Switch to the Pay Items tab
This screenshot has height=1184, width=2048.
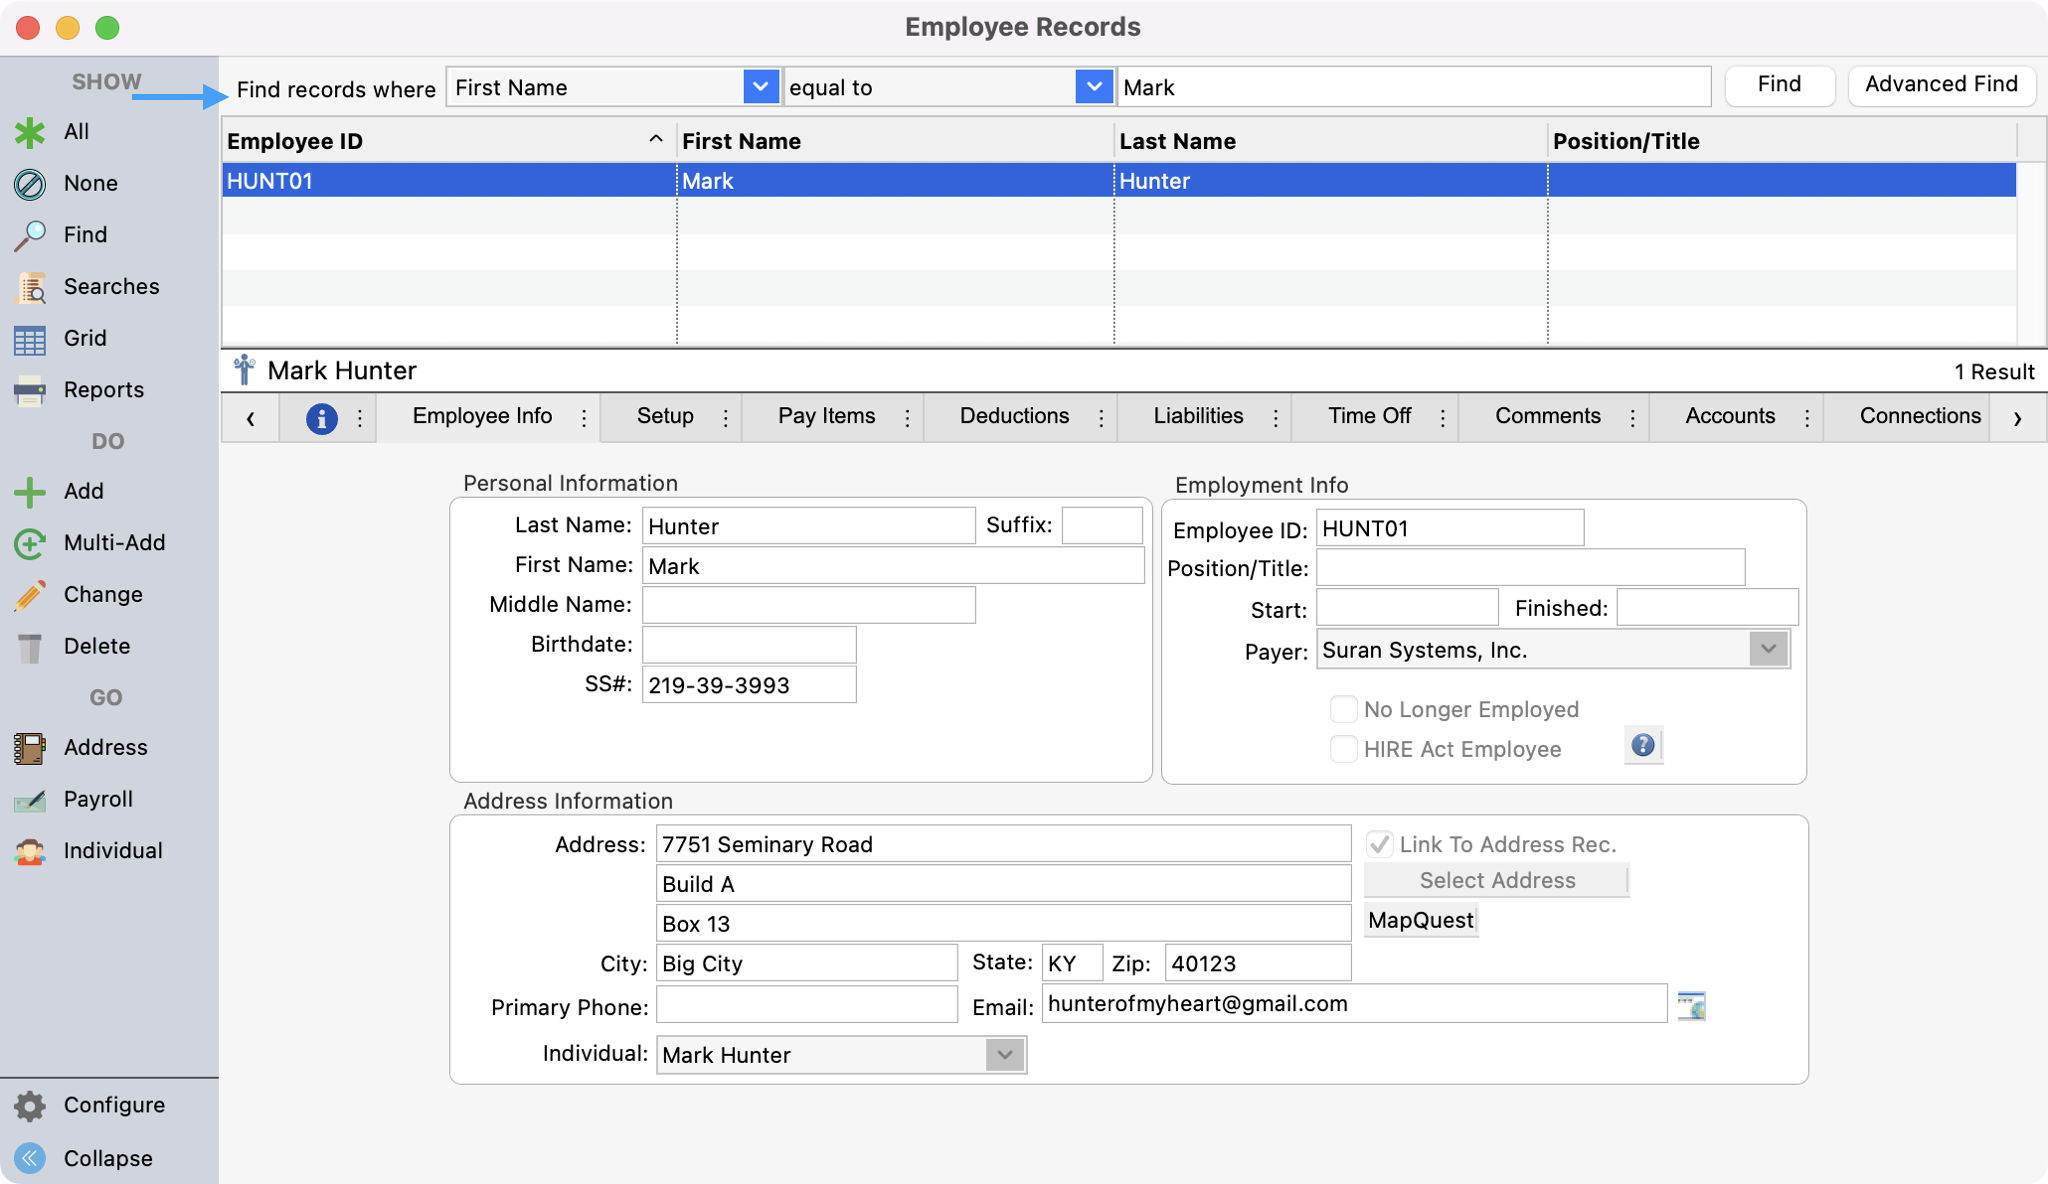(x=826, y=416)
